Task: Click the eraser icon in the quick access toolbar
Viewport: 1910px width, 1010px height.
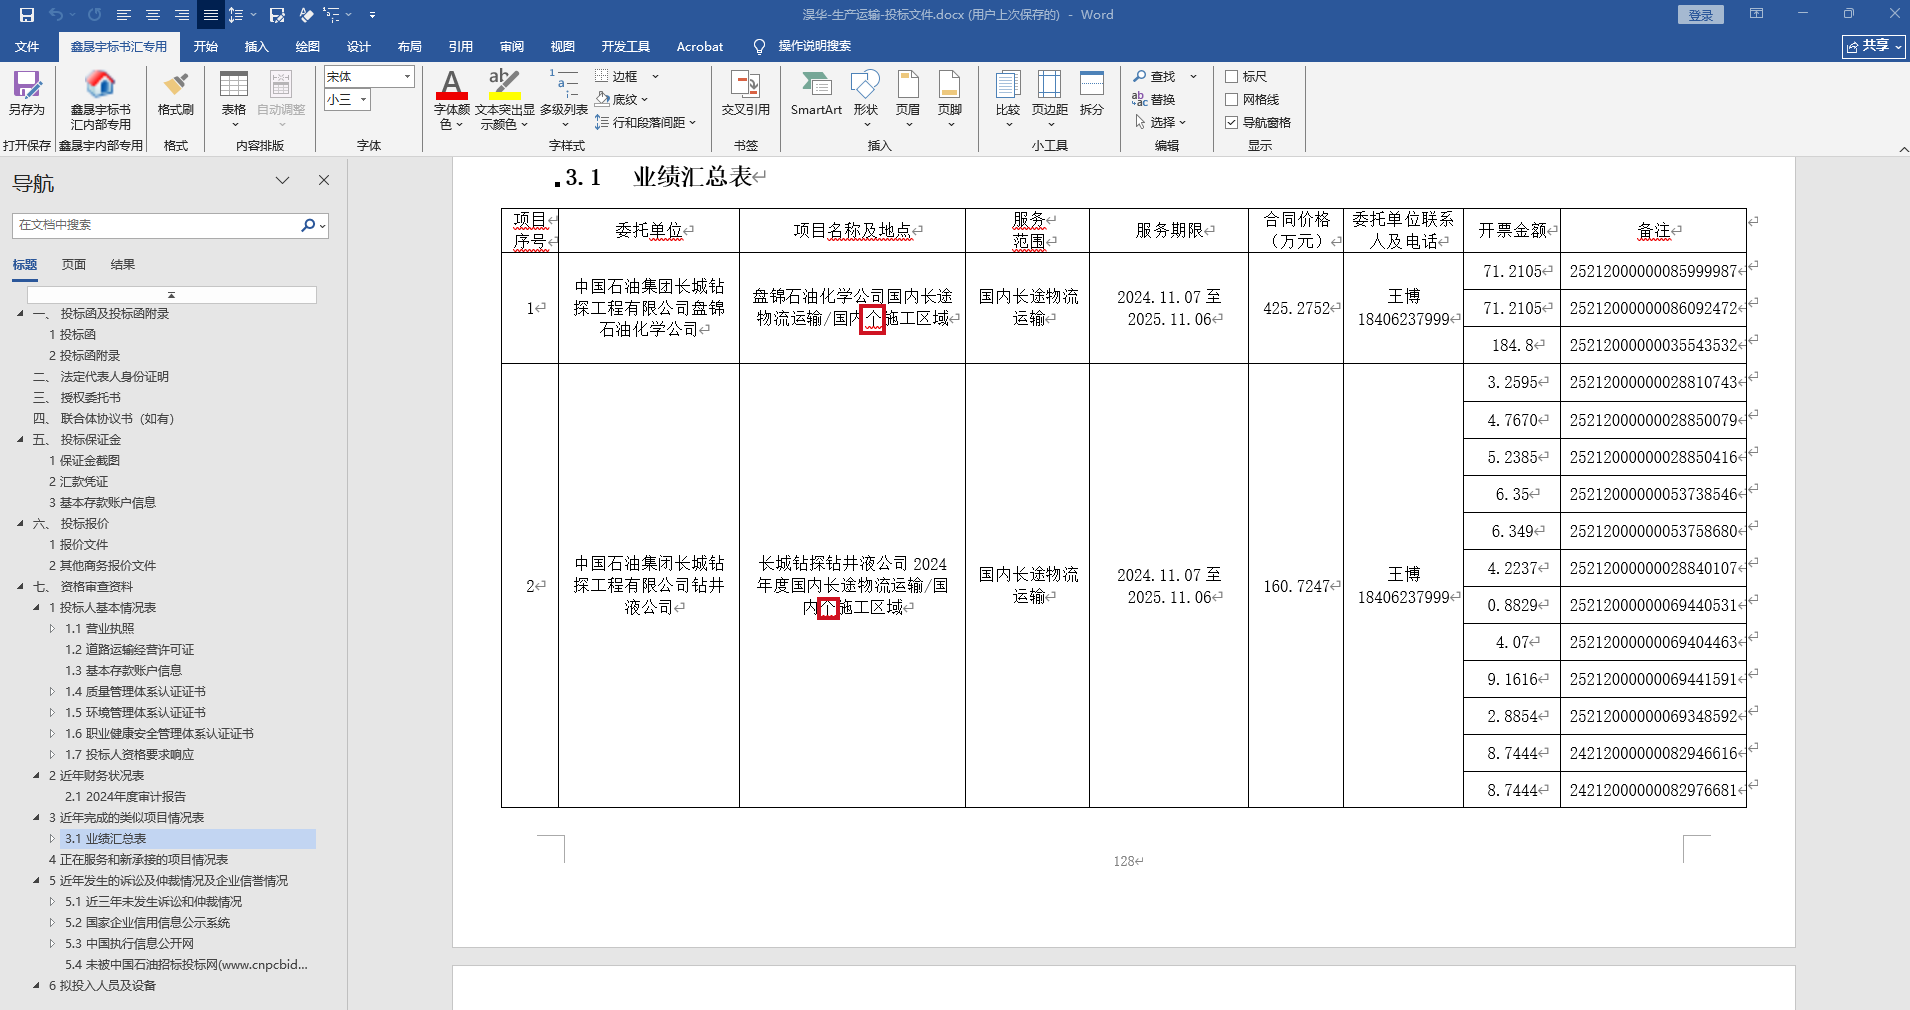Action: tap(306, 15)
